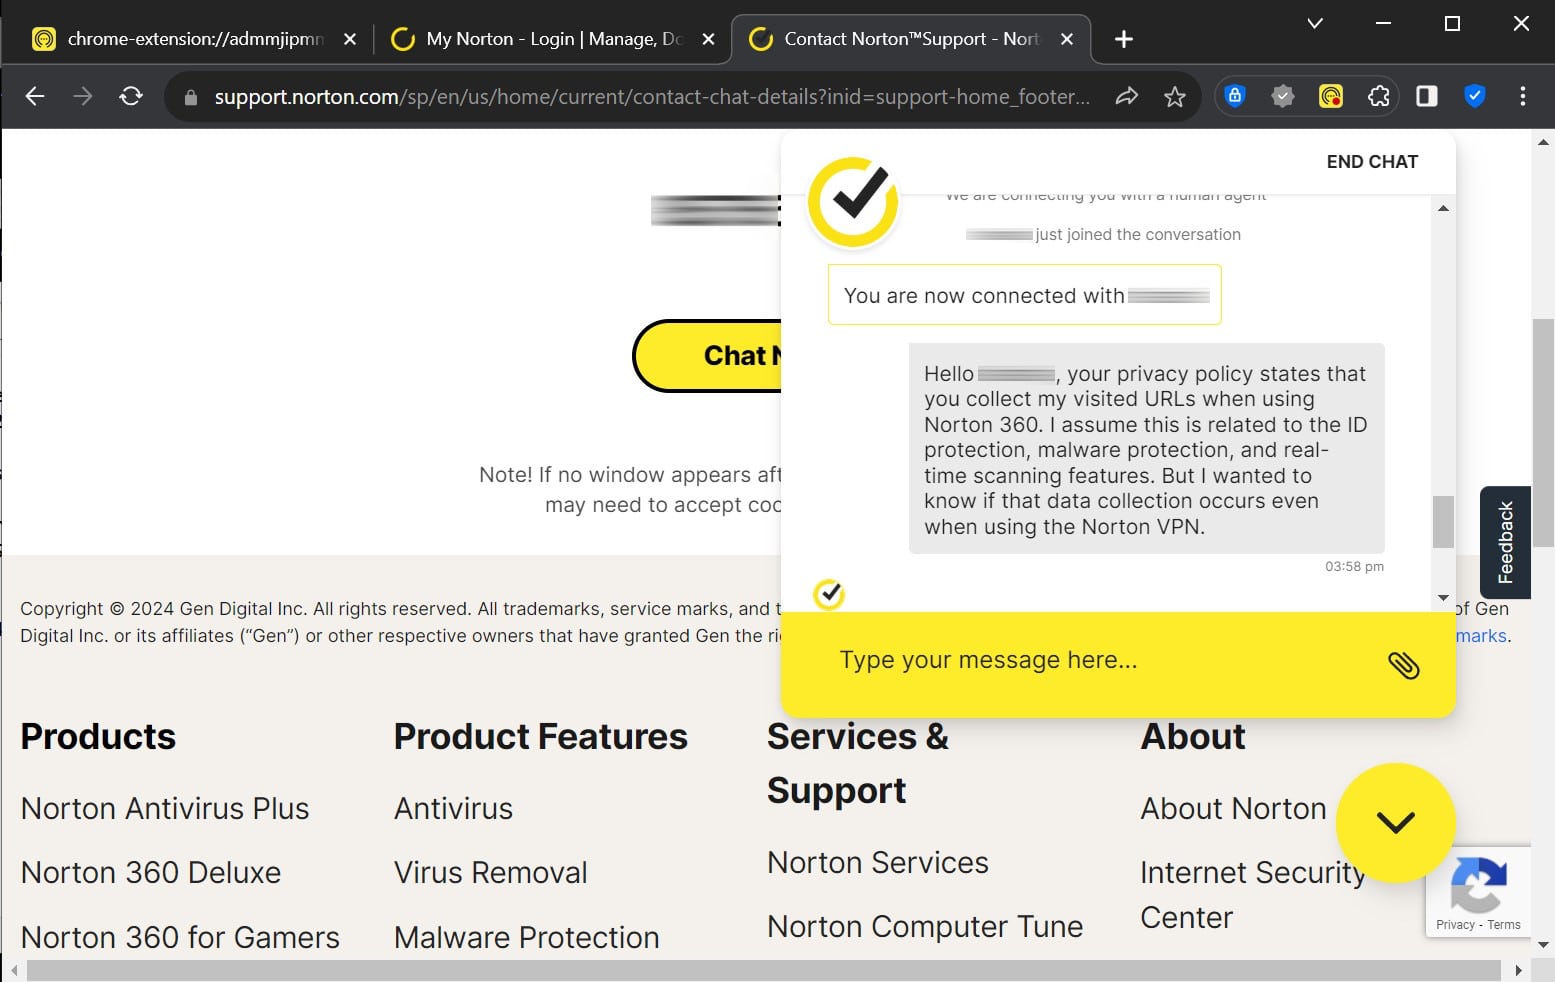This screenshot has width=1555, height=982.
Task: Click the page horizontal scrollbar
Action: click(x=764, y=970)
